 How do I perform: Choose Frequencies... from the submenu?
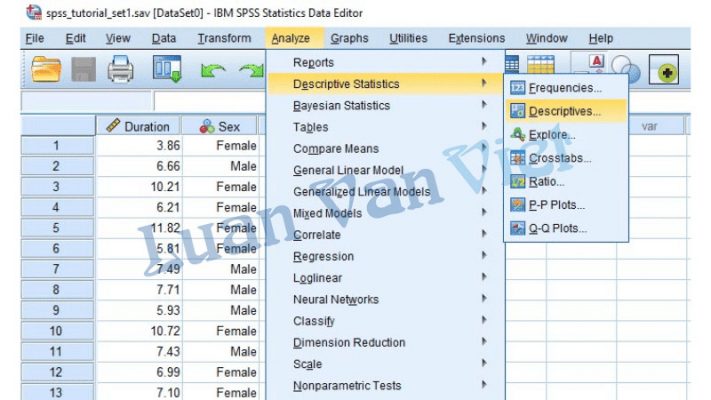[565, 88]
